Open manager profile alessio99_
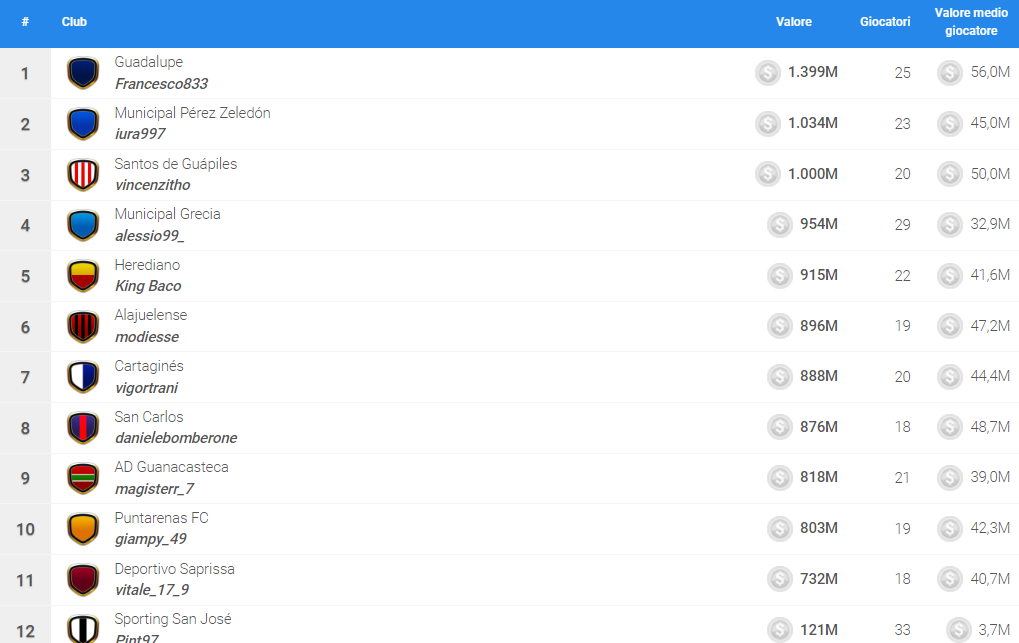 coord(149,236)
